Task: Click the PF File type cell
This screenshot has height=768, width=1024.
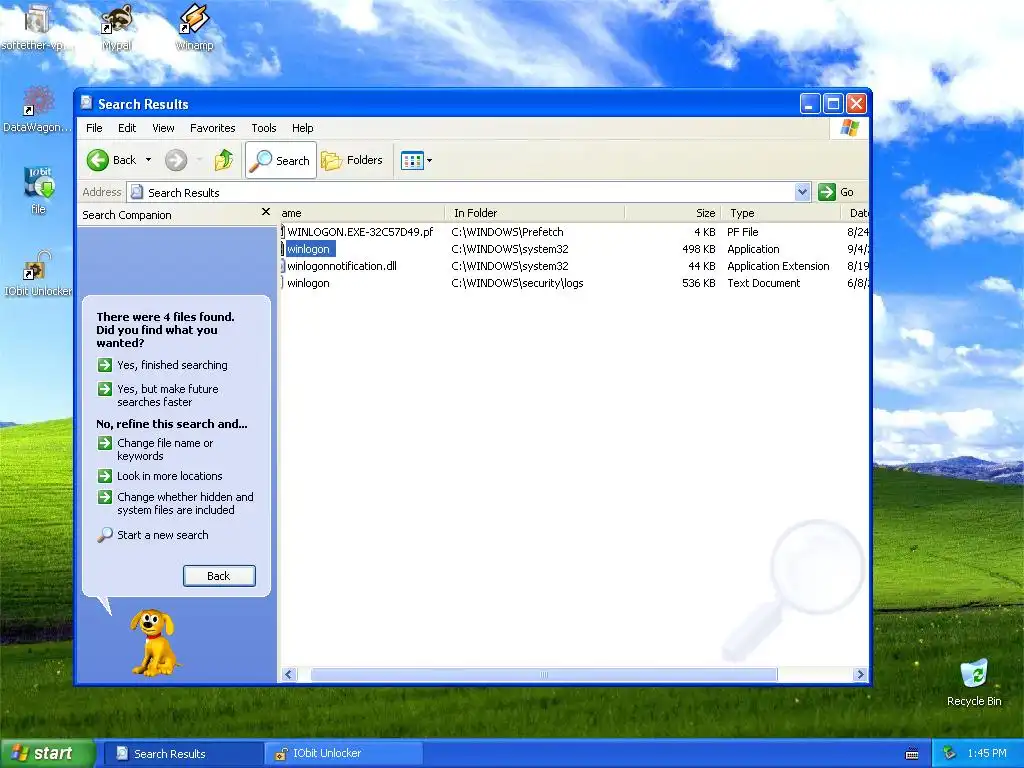Action: coord(743,232)
